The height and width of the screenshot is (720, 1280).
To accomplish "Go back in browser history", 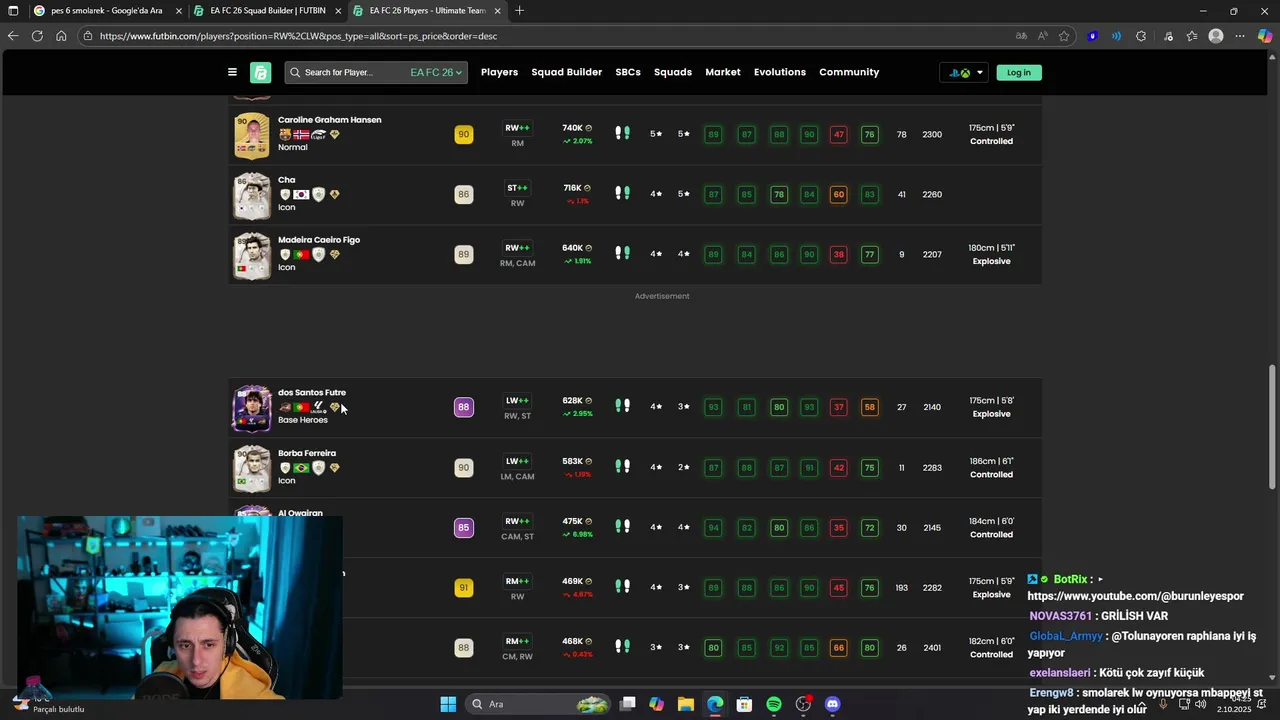I will coord(13,36).
